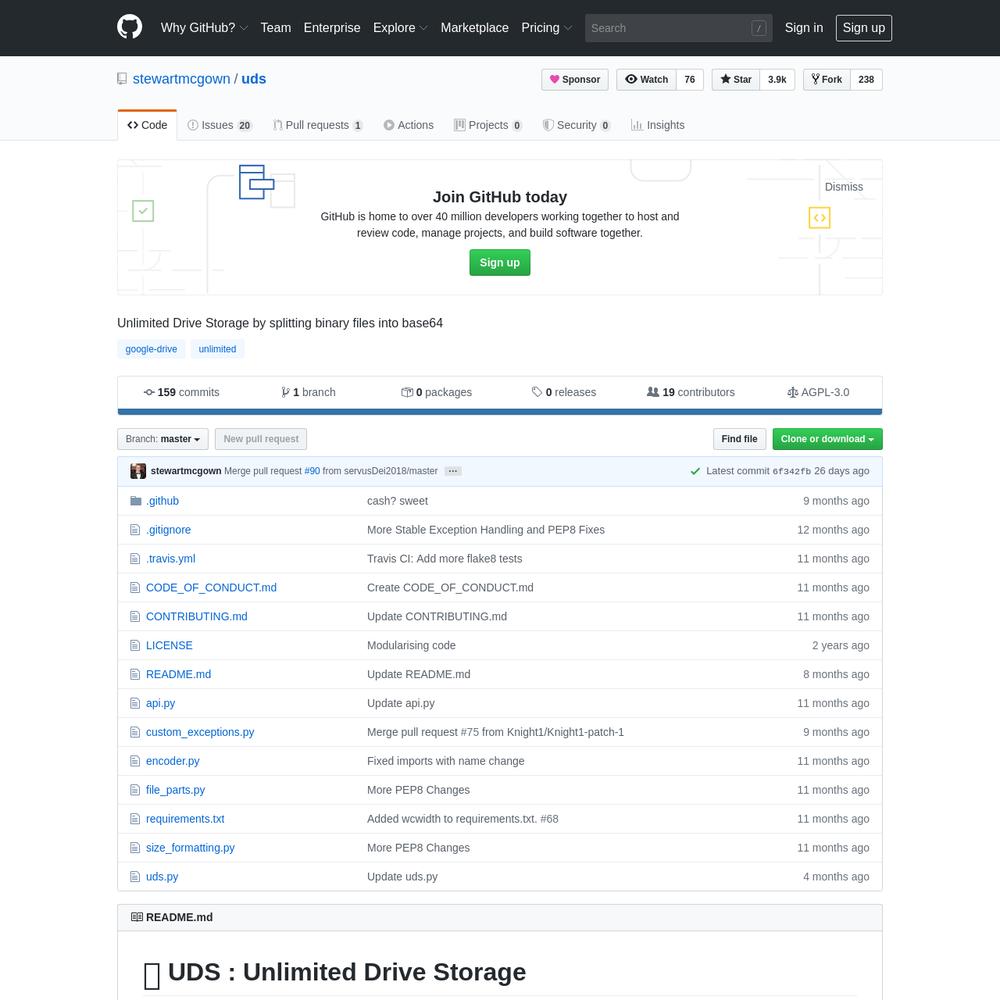This screenshot has width=1000, height=1000.
Task: Click the Find file button
Action: coord(739,439)
